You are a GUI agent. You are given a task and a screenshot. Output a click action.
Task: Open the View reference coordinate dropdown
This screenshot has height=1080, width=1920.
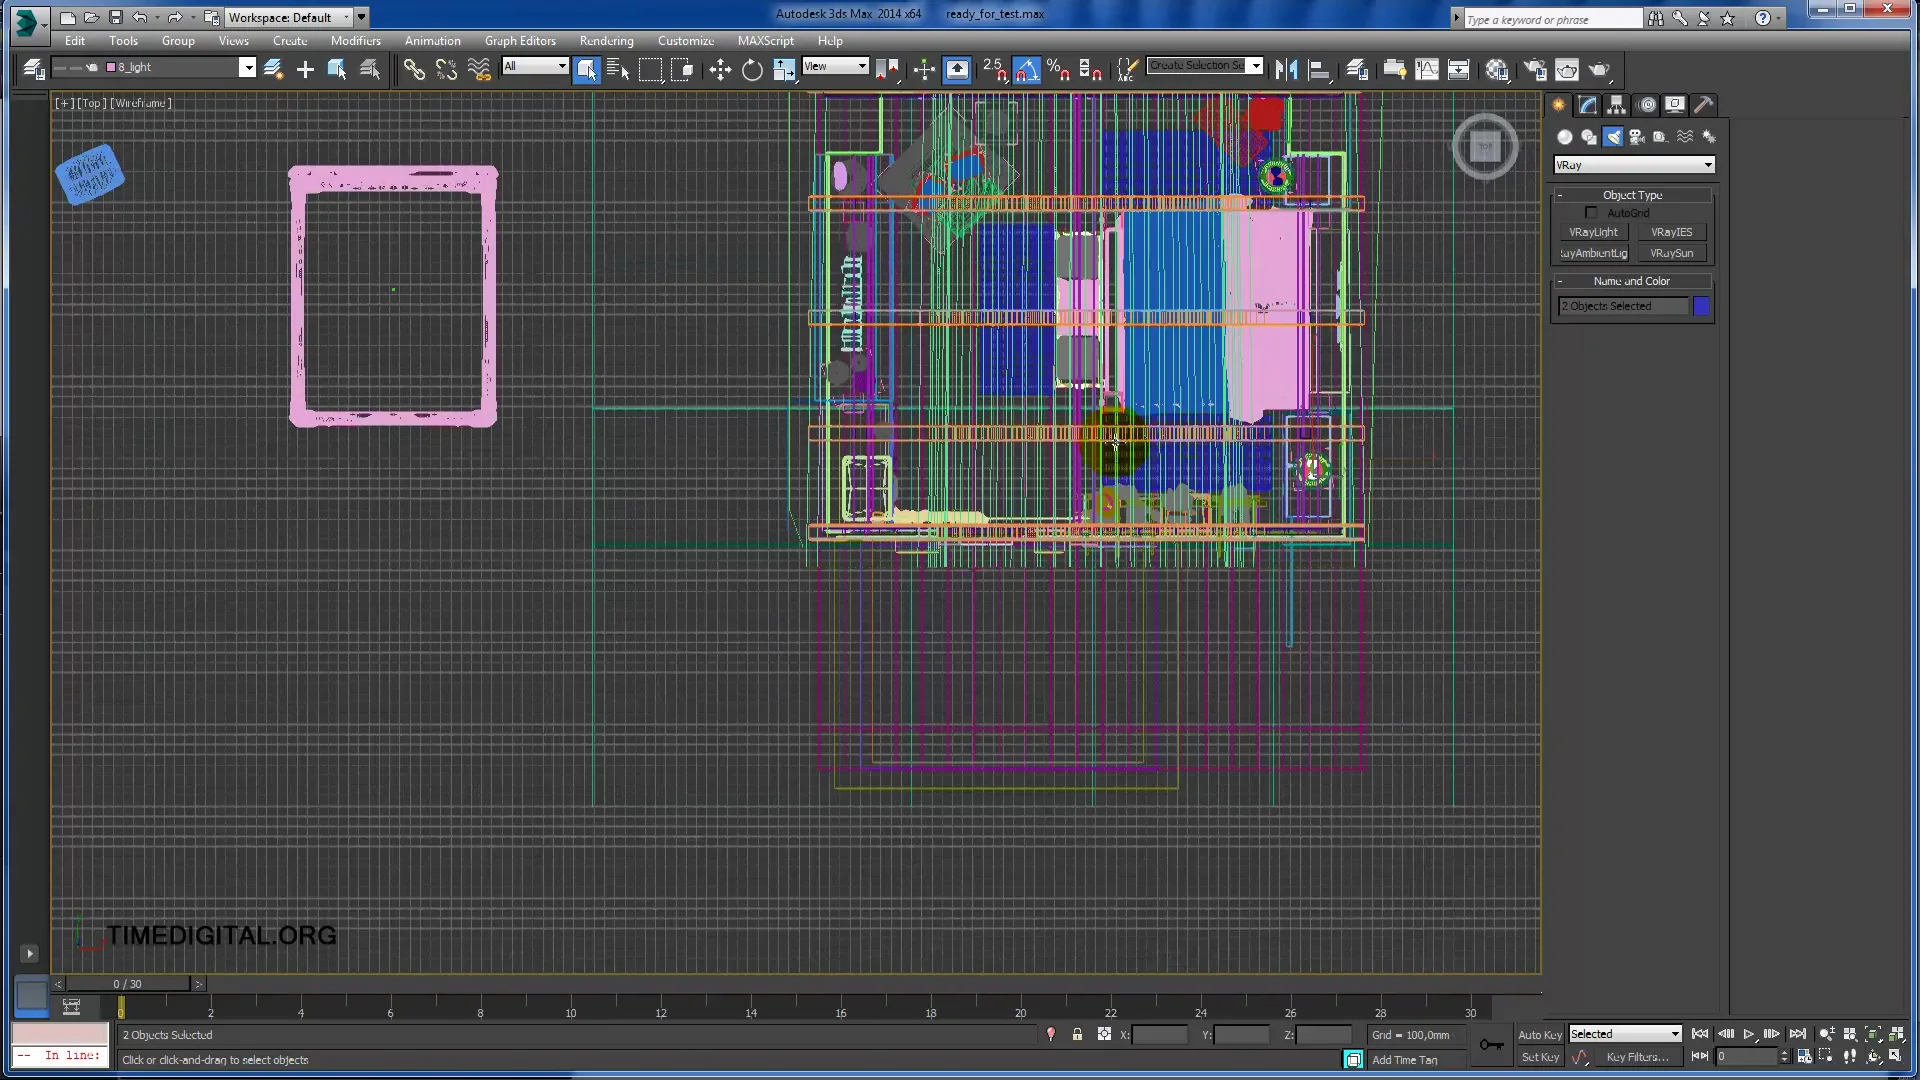pos(862,66)
